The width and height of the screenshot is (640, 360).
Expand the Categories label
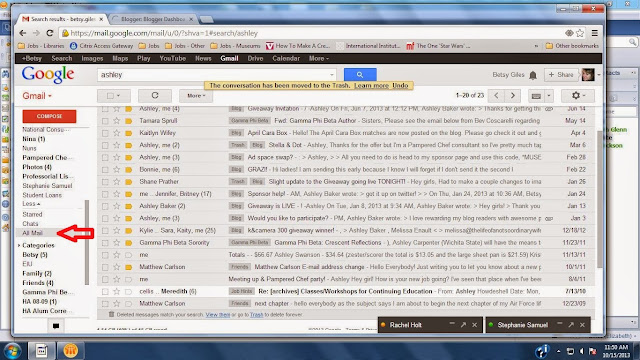click(x=19, y=246)
